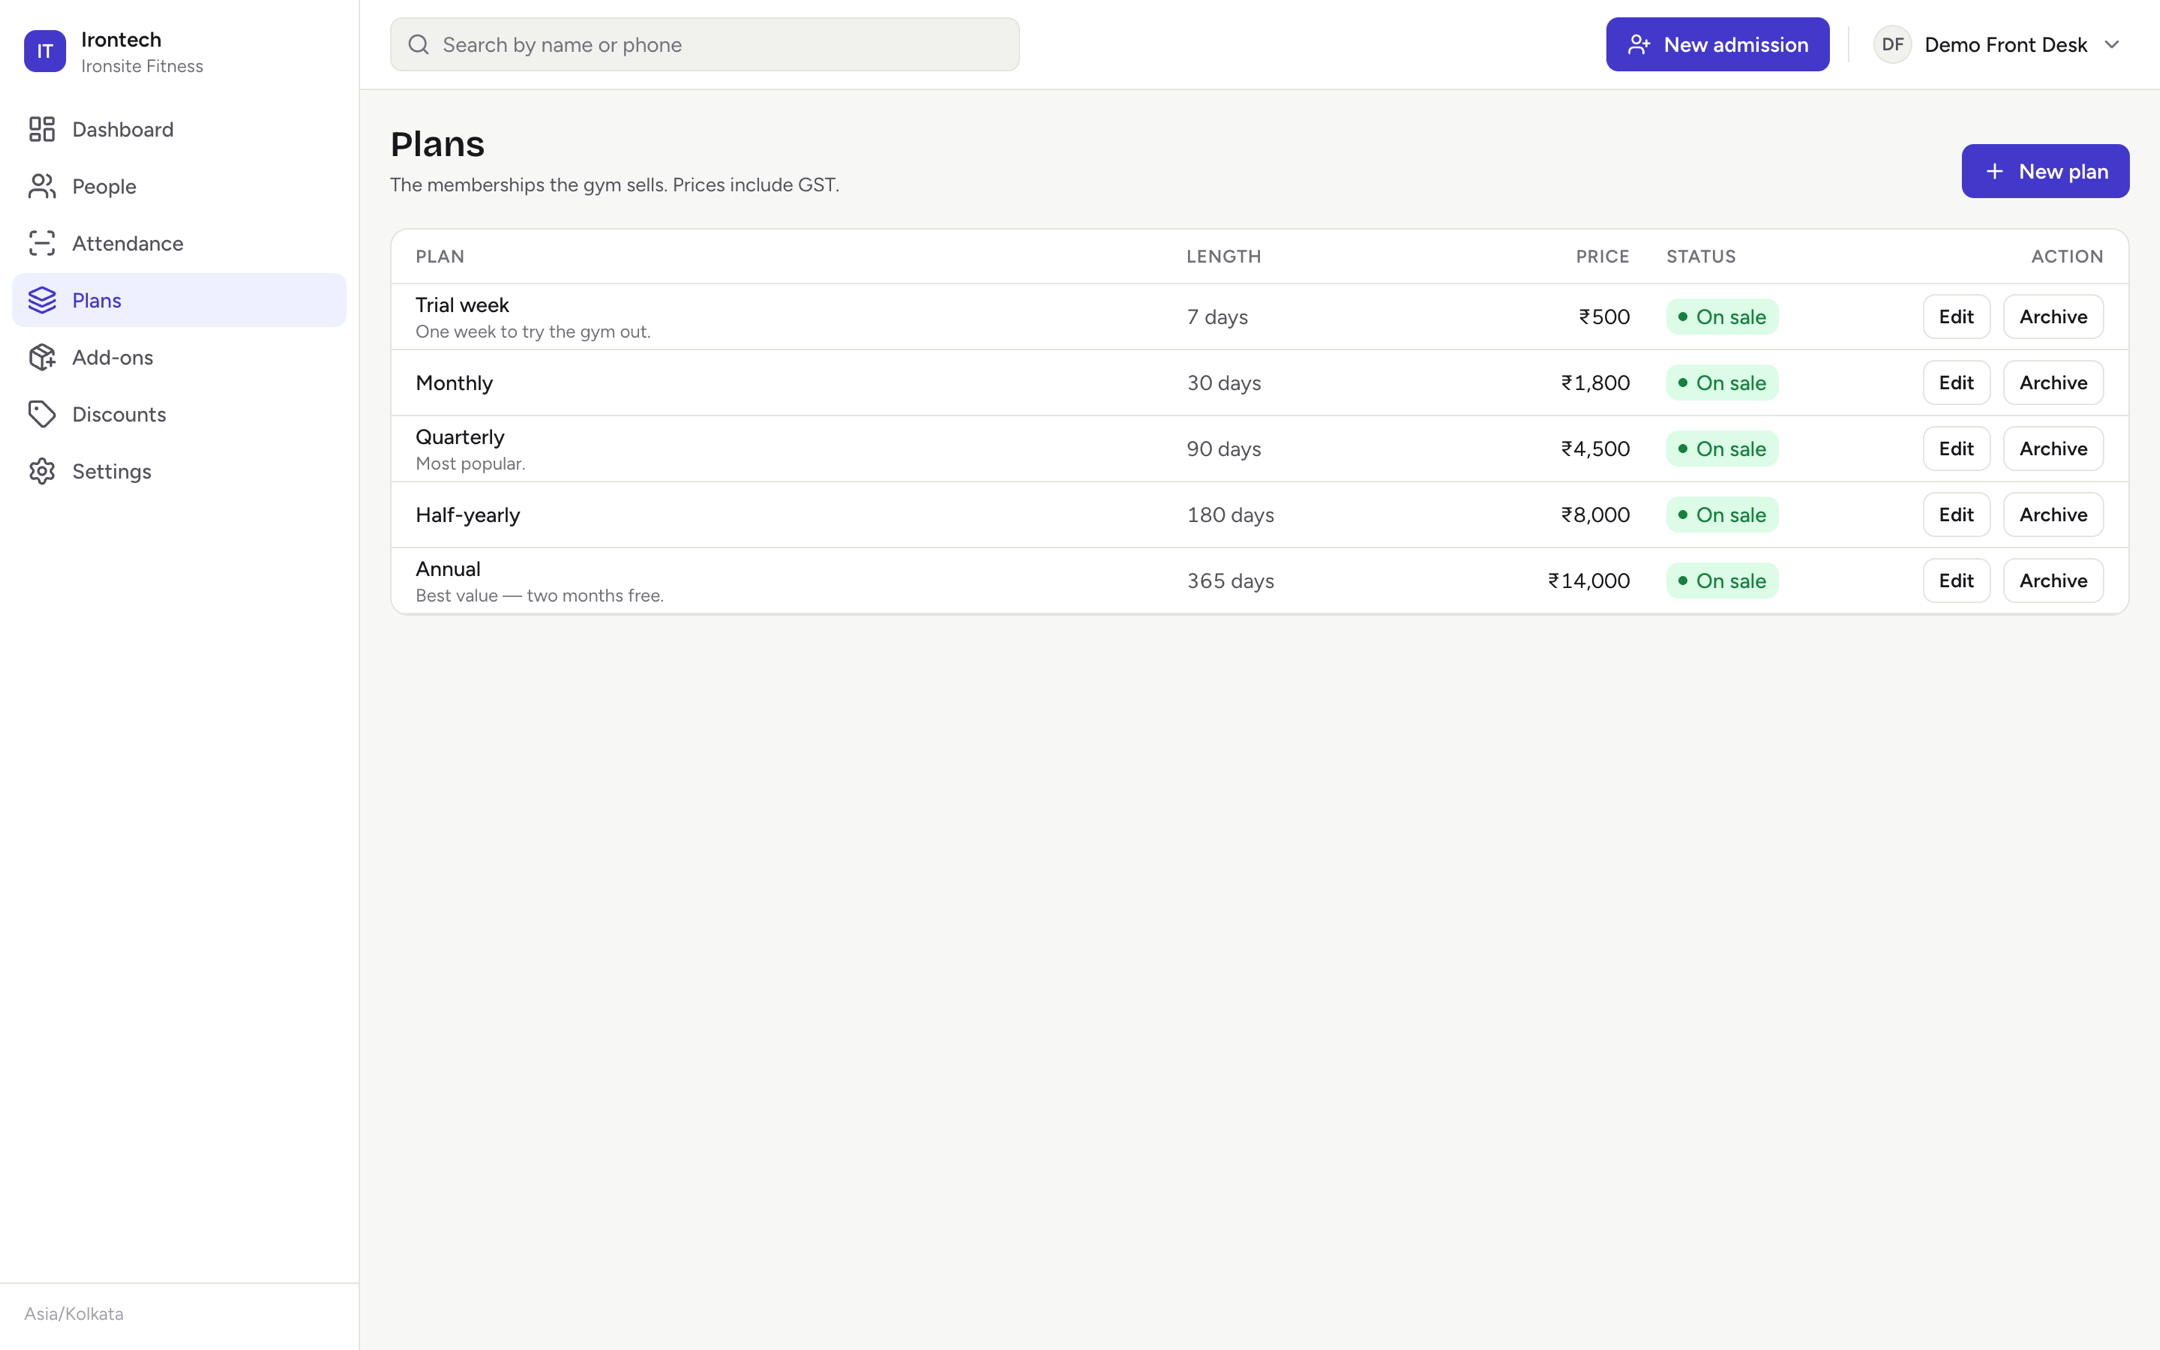This screenshot has height=1350, width=2160.
Task: Open the Discounts page
Action: [179, 414]
